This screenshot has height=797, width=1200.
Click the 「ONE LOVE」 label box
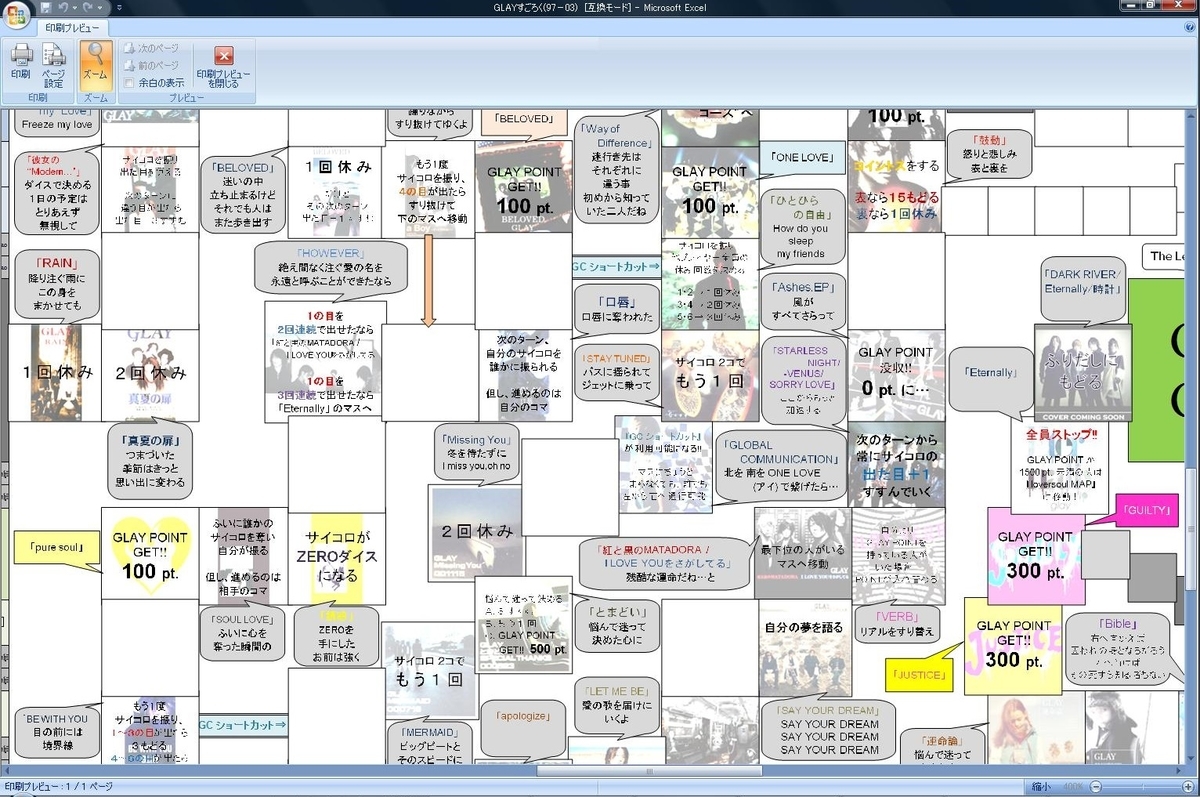(x=802, y=156)
